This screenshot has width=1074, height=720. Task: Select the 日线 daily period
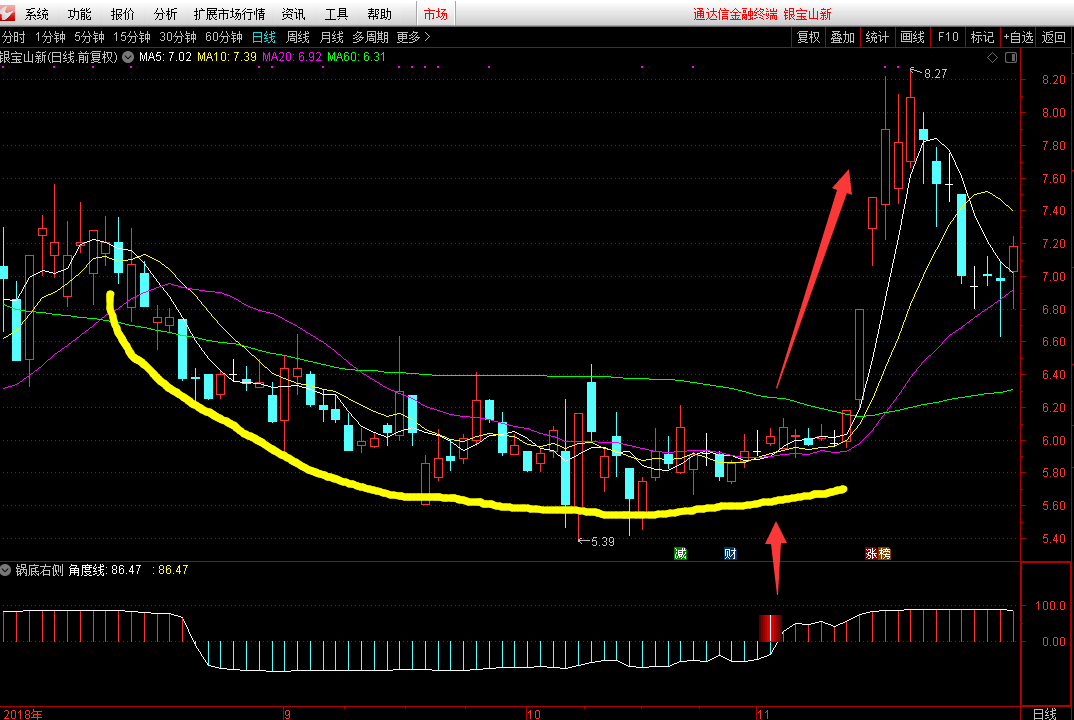tap(264, 37)
